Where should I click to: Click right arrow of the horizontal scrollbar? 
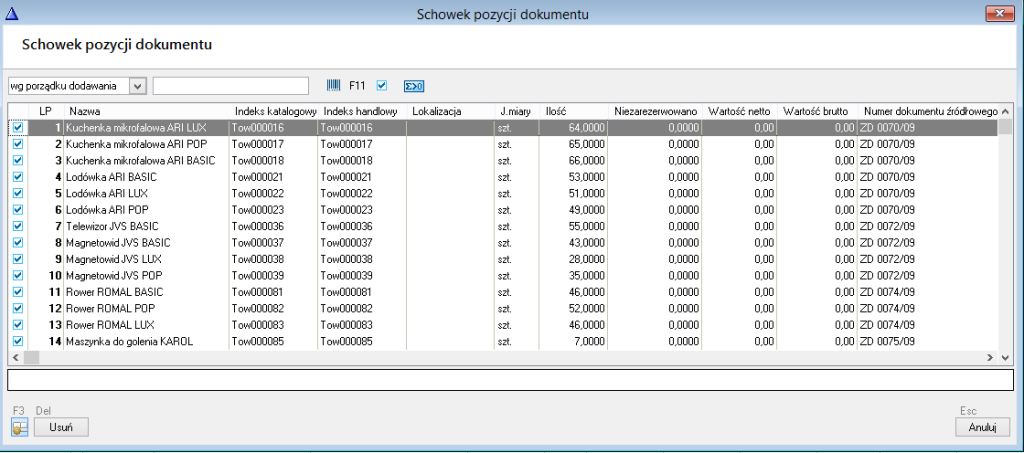pos(991,357)
